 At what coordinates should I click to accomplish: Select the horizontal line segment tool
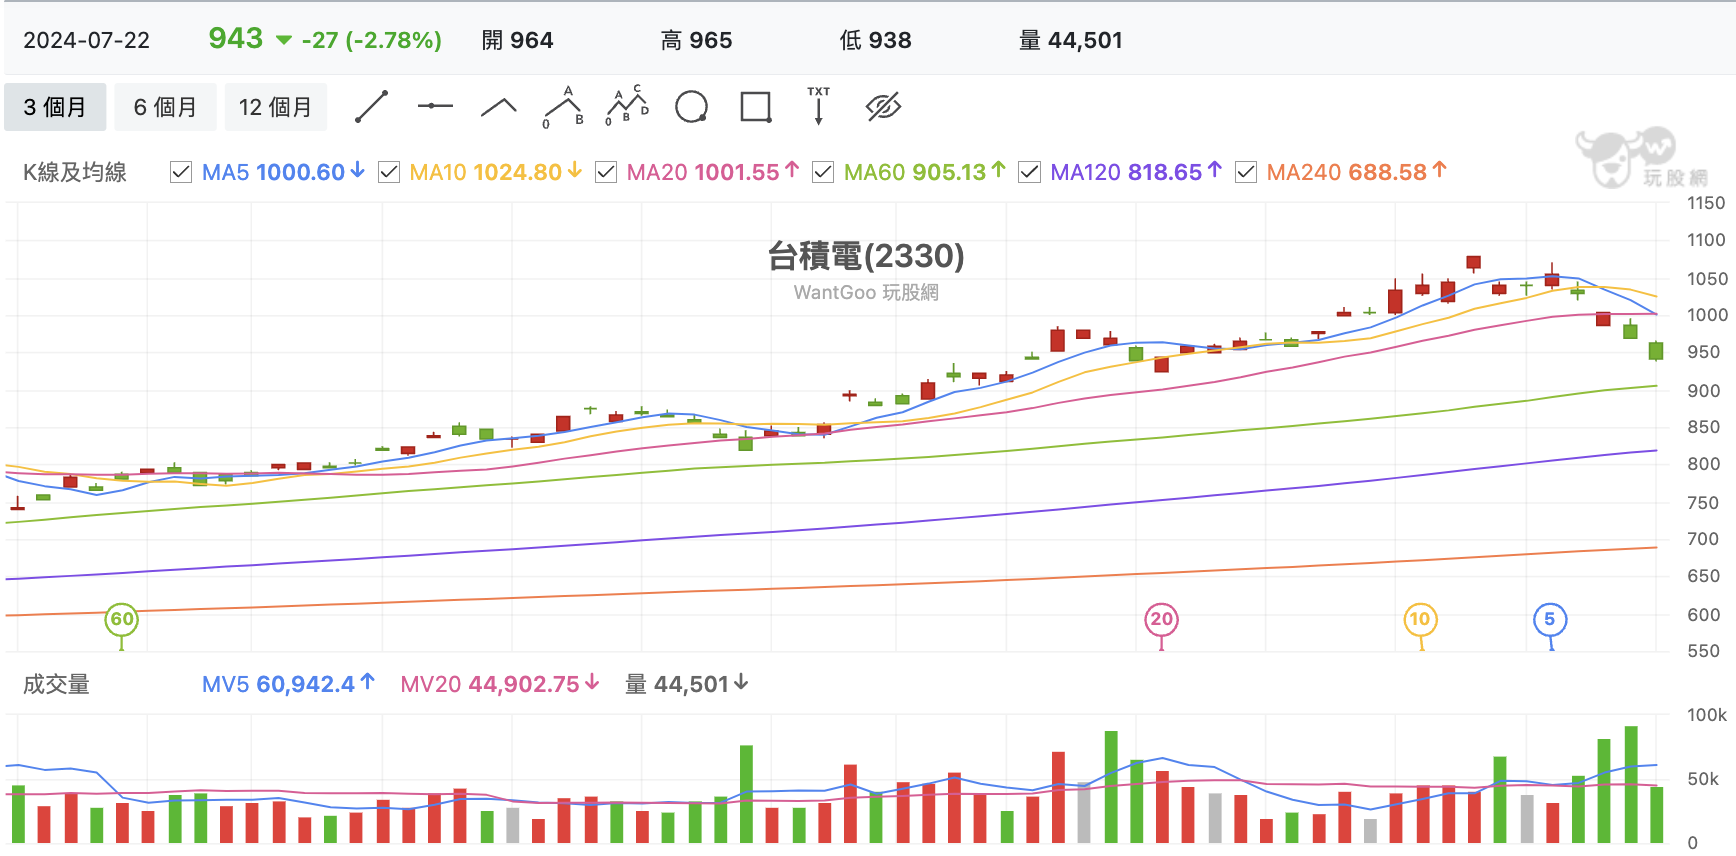click(435, 106)
